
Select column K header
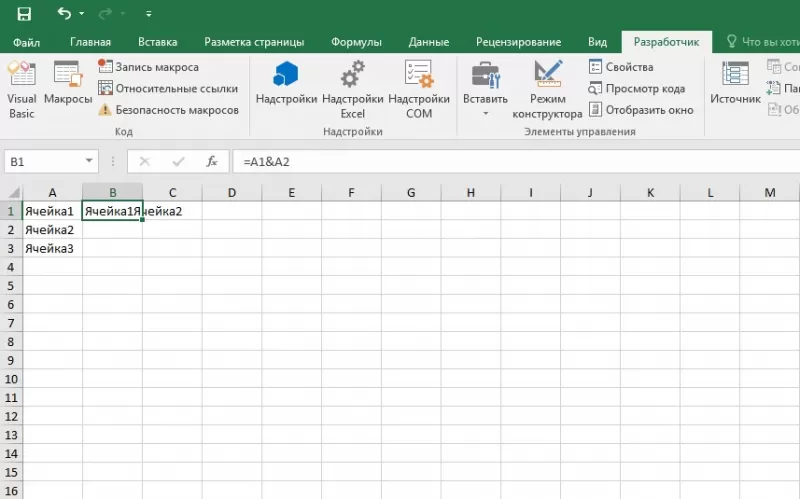pos(650,192)
